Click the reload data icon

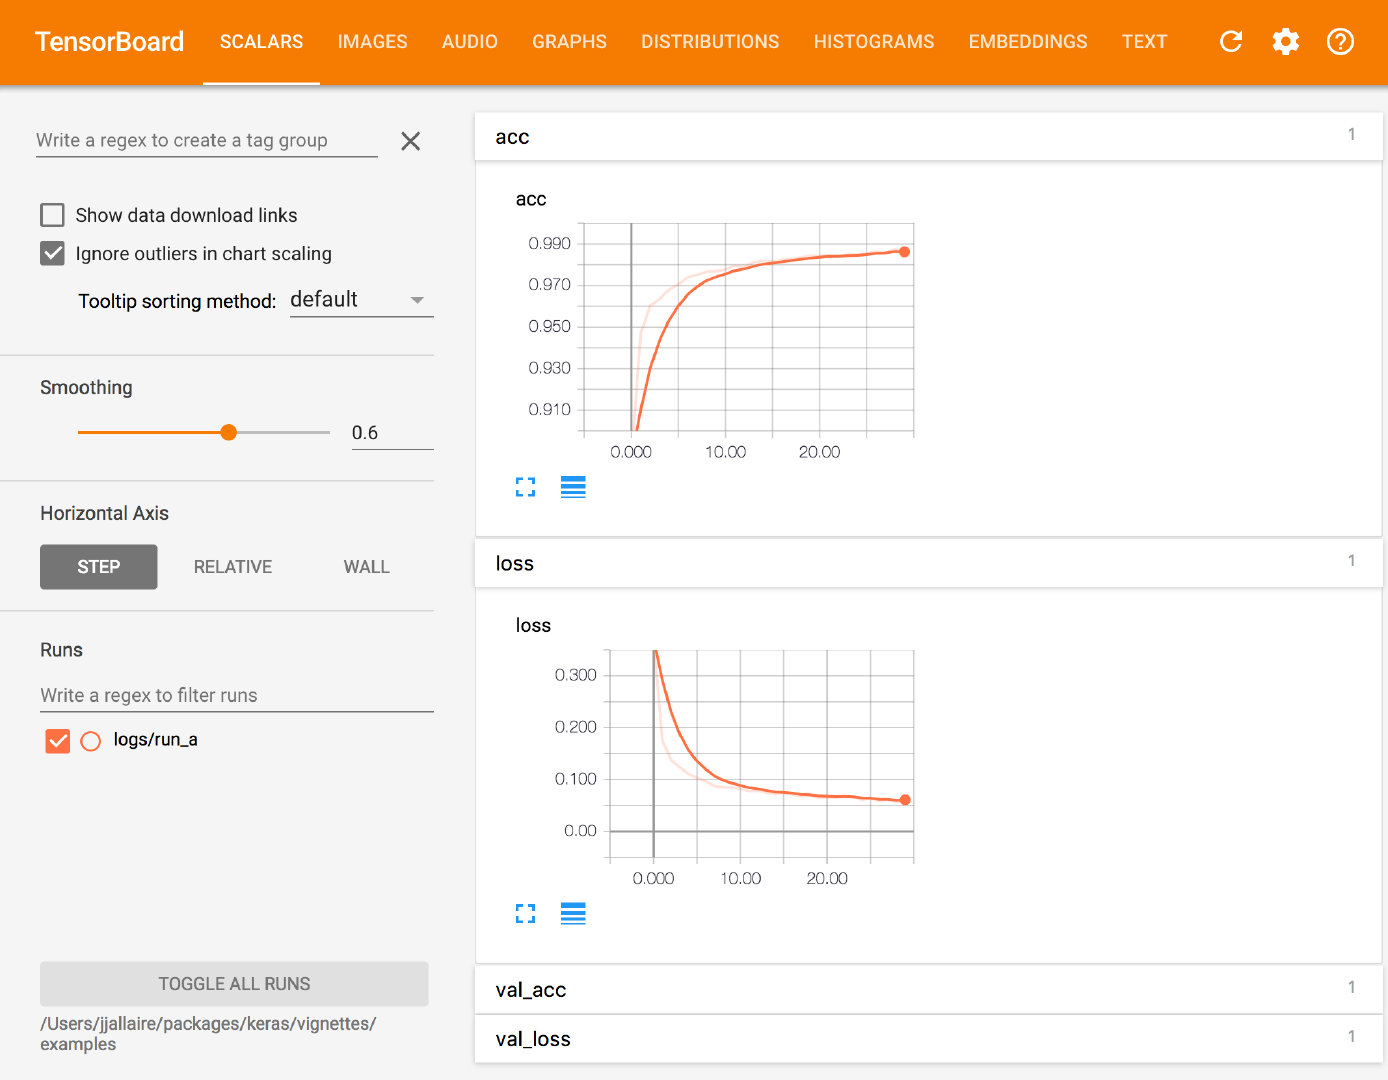(1231, 41)
